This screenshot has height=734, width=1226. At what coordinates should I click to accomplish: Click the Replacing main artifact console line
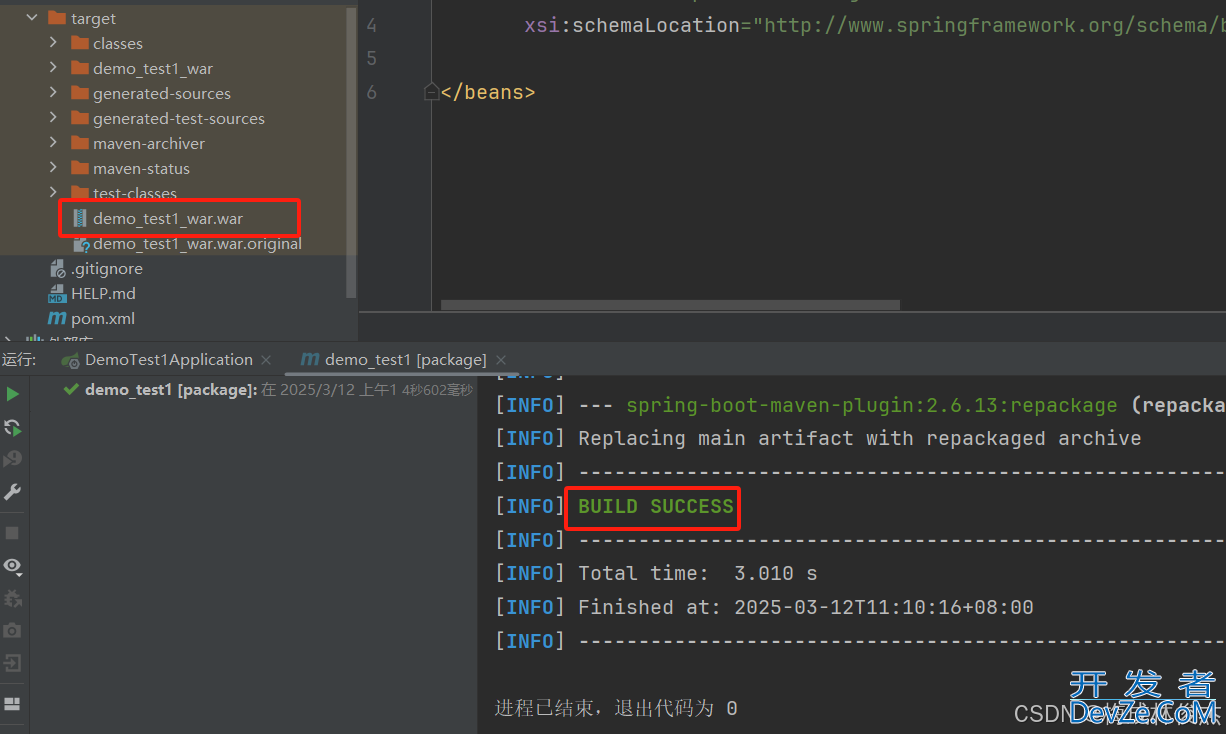(x=860, y=438)
